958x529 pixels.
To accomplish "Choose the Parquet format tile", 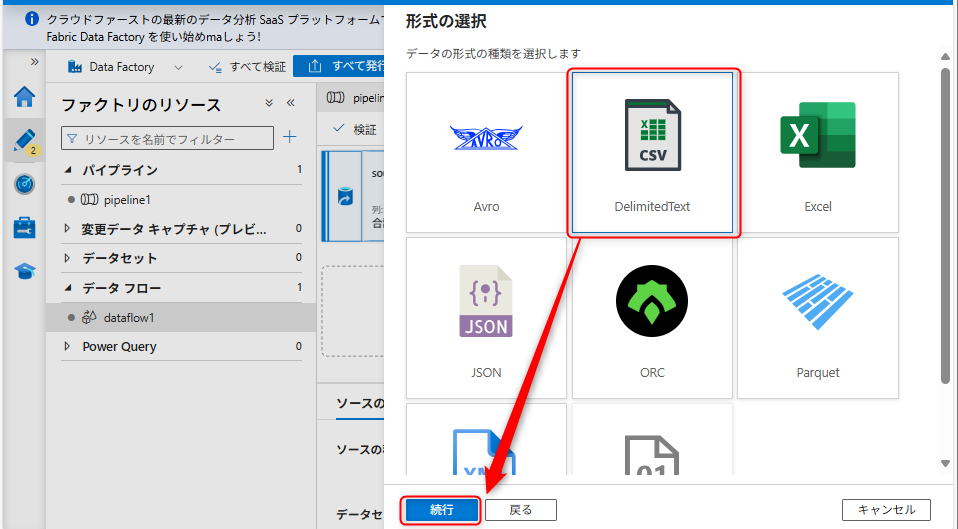I will click(818, 318).
